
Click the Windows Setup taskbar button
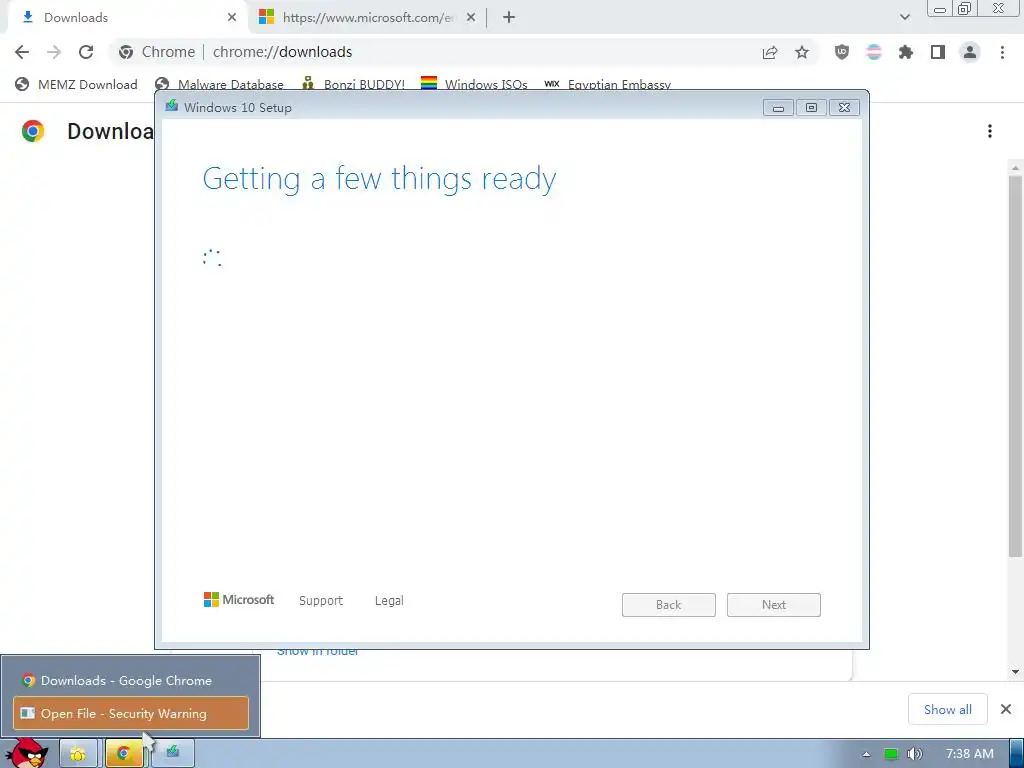(x=172, y=754)
